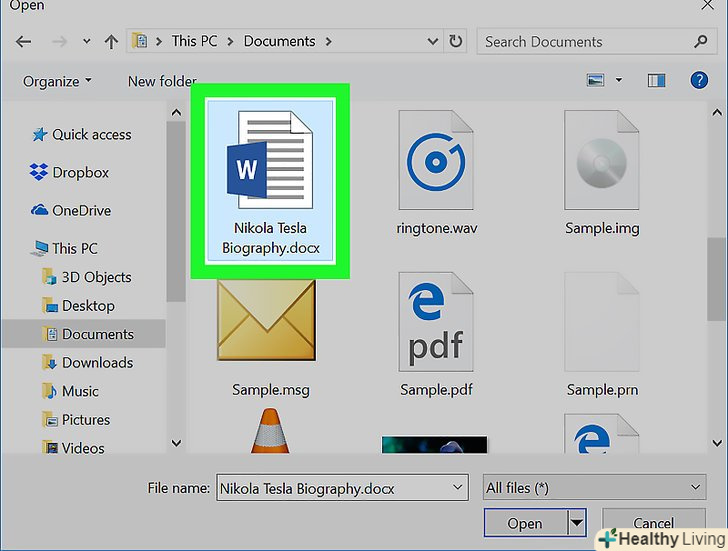This screenshot has width=728, height=551.
Task: Click file list scrollbar up arrow
Action: (x=717, y=113)
